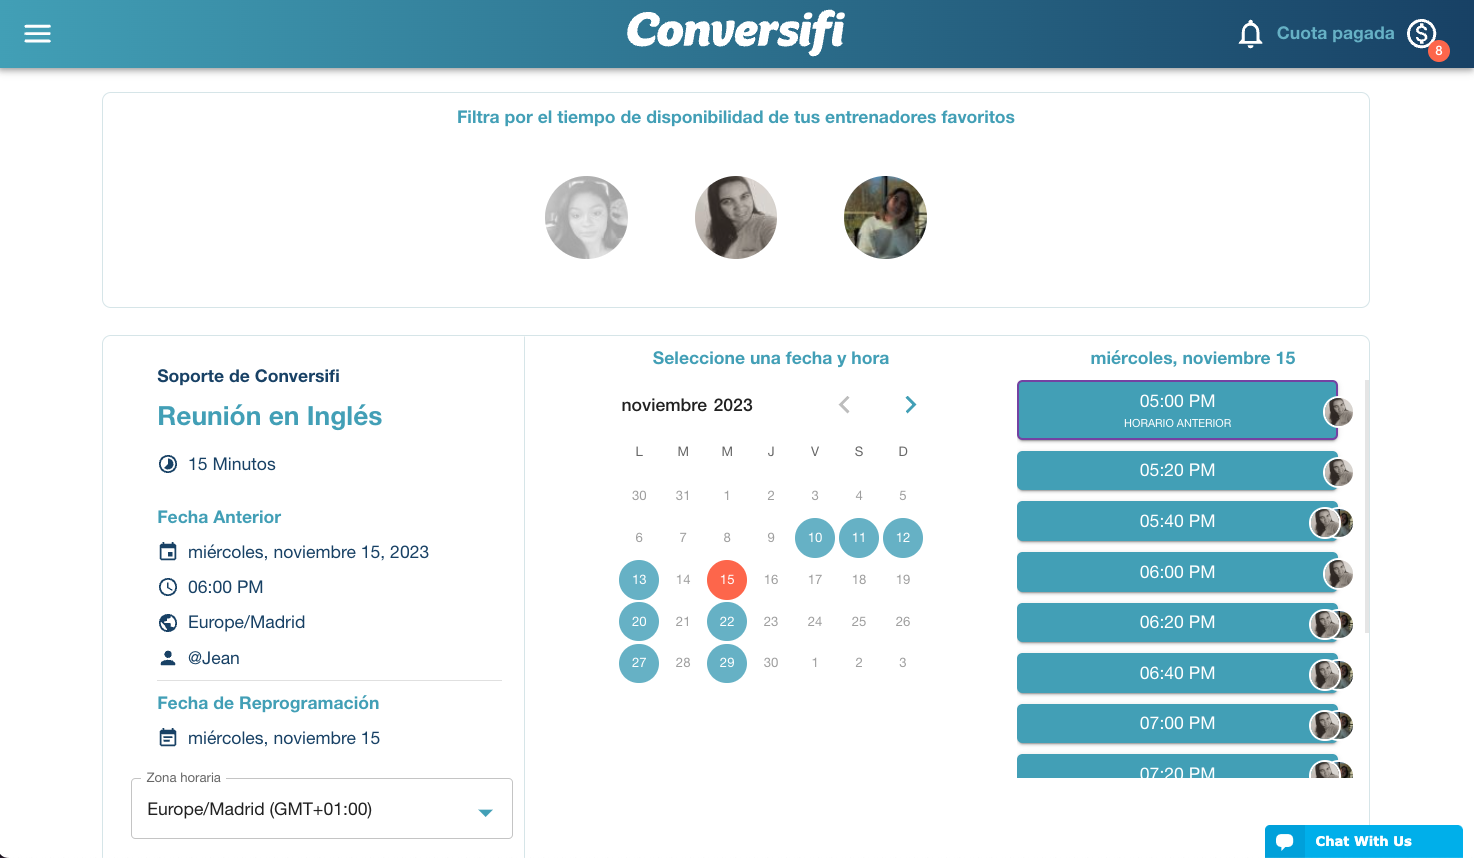Screen dimensions: 1474x858
Task: Expand the Zona horaria dropdown
Action: pyautogui.click(x=485, y=811)
